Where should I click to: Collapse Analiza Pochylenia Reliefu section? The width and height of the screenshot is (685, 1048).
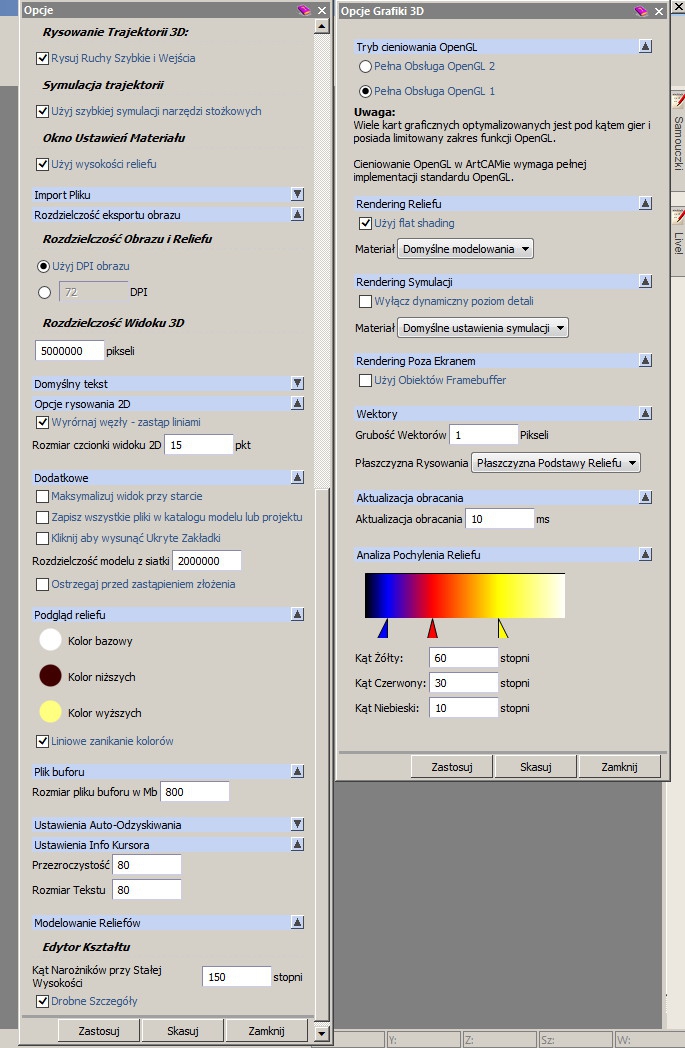[646, 554]
